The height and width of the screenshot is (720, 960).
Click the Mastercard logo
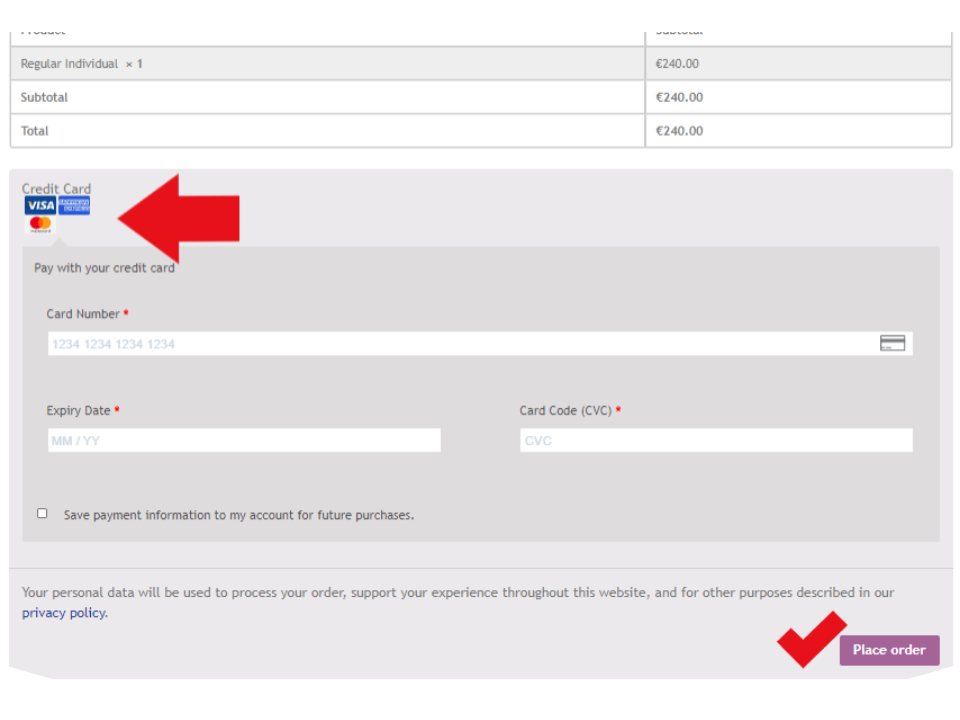tap(40, 224)
